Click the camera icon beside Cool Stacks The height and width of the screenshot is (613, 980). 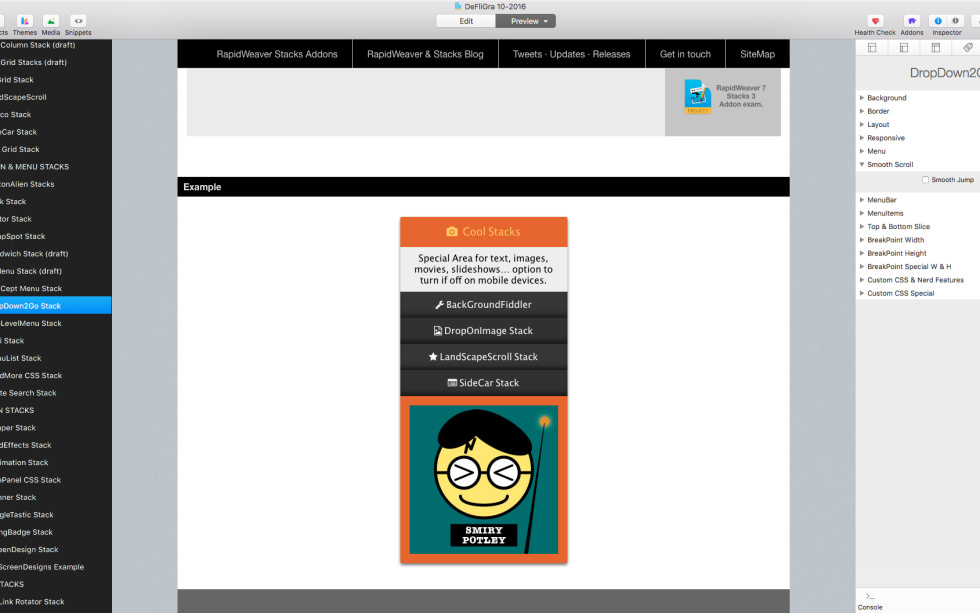click(452, 232)
